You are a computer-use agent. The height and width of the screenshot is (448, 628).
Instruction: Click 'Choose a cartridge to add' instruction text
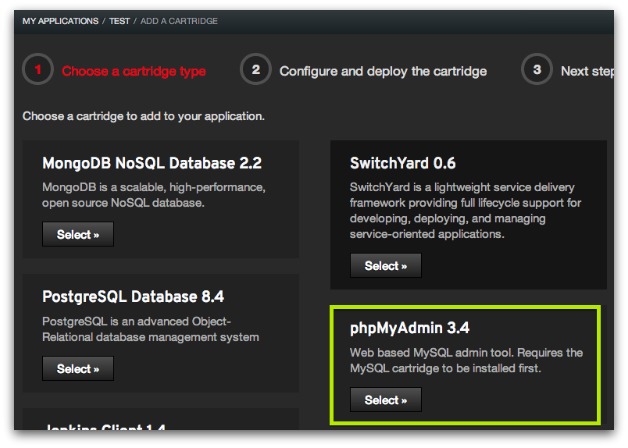(x=143, y=116)
